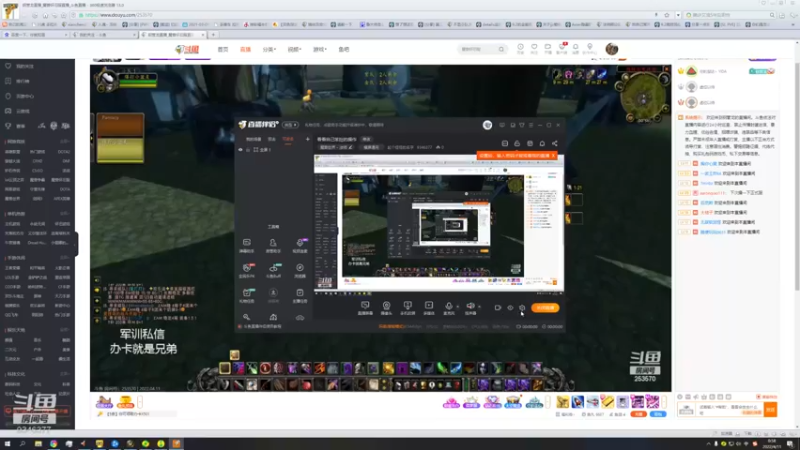Select the active orange tab in streaming app
The height and width of the screenshot is (450, 800).
(x=288, y=139)
